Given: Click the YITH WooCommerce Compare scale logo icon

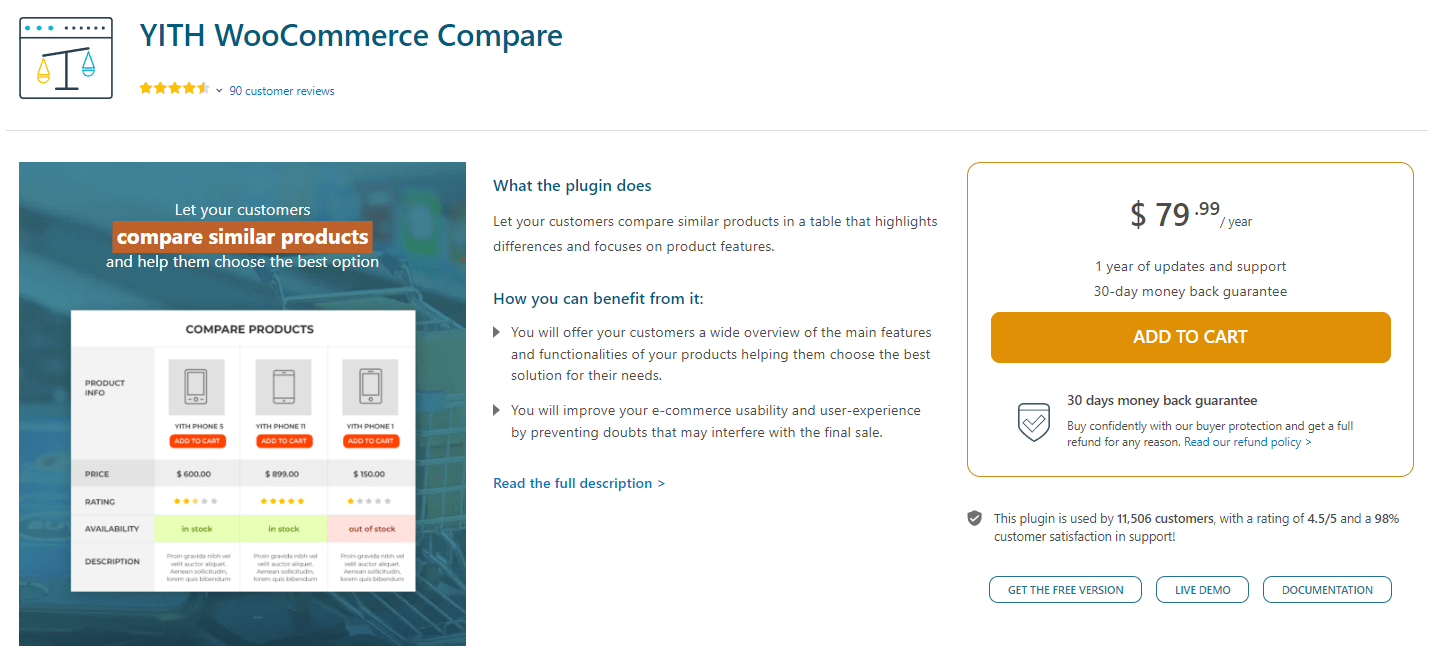Looking at the screenshot, I should point(65,57).
